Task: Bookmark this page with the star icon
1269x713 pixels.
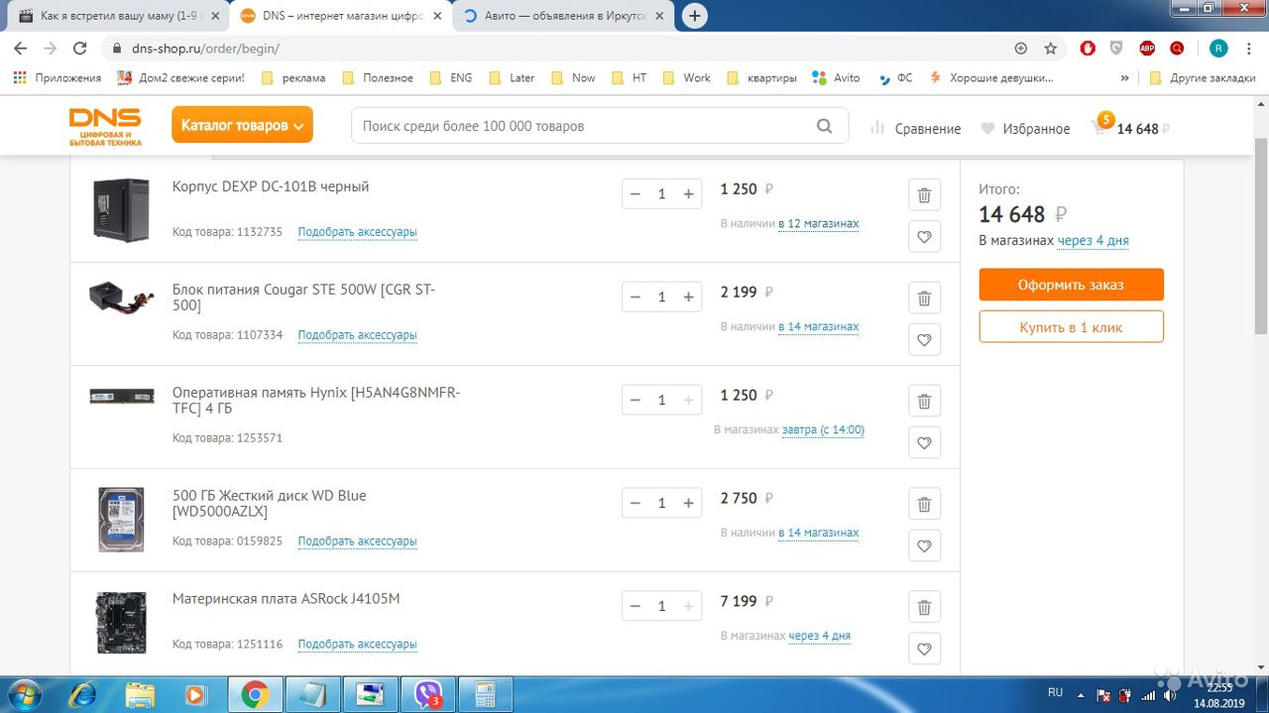Action: [1050, 48]
